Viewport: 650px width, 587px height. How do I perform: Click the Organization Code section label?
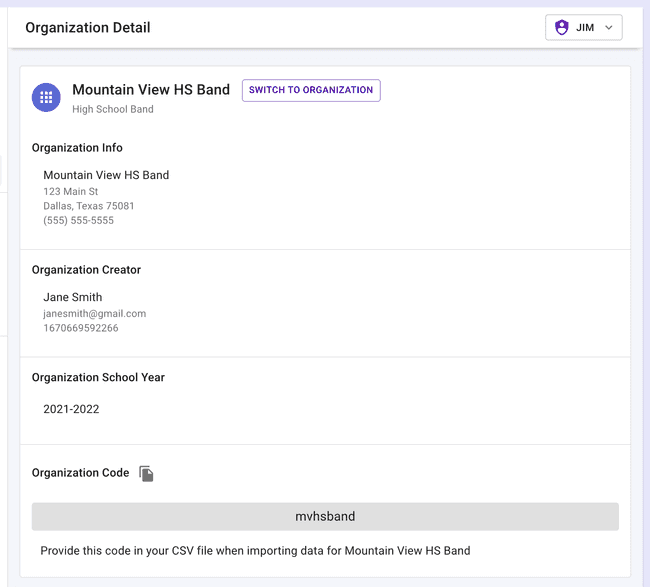80,473
